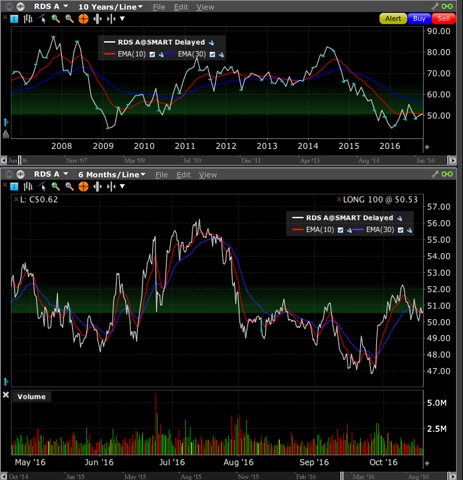
Task: Click right scroll arrow on top timeline scrollbar
Action: click(x=452, y=161)
